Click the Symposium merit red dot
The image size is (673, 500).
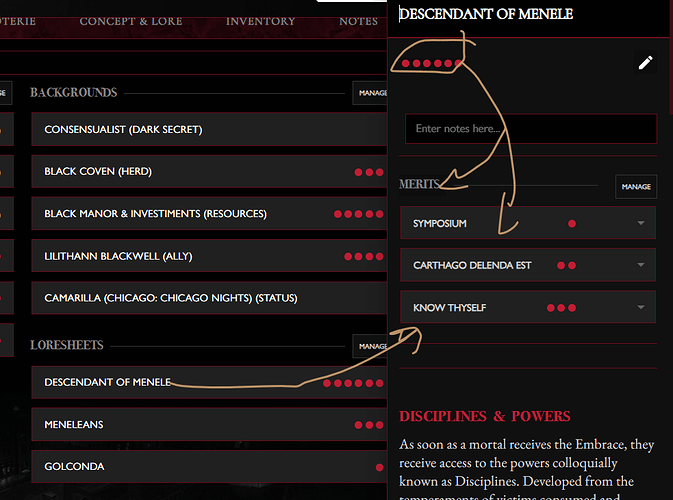[x=572, y=224]
